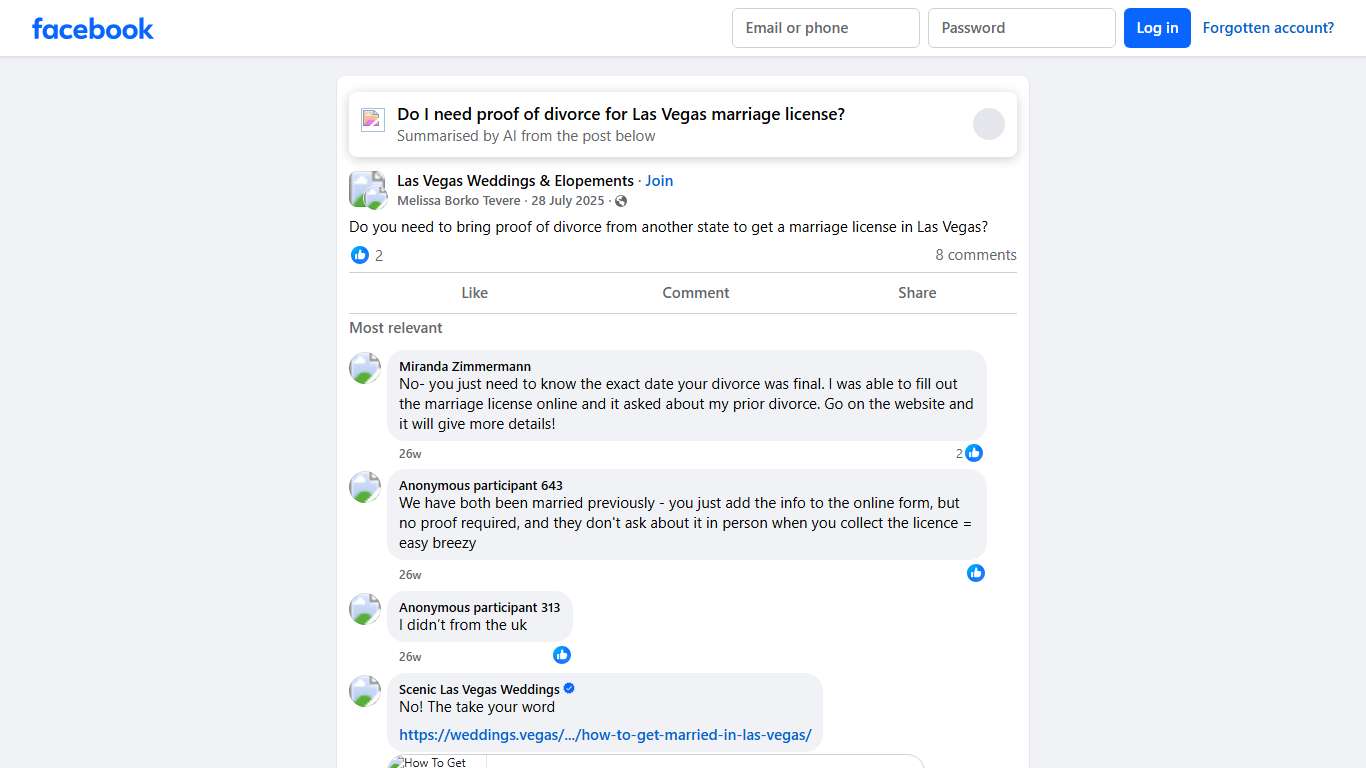Click the public globe icon beside post date
This screenshot has height=768, width=1366.
(621, 201)
